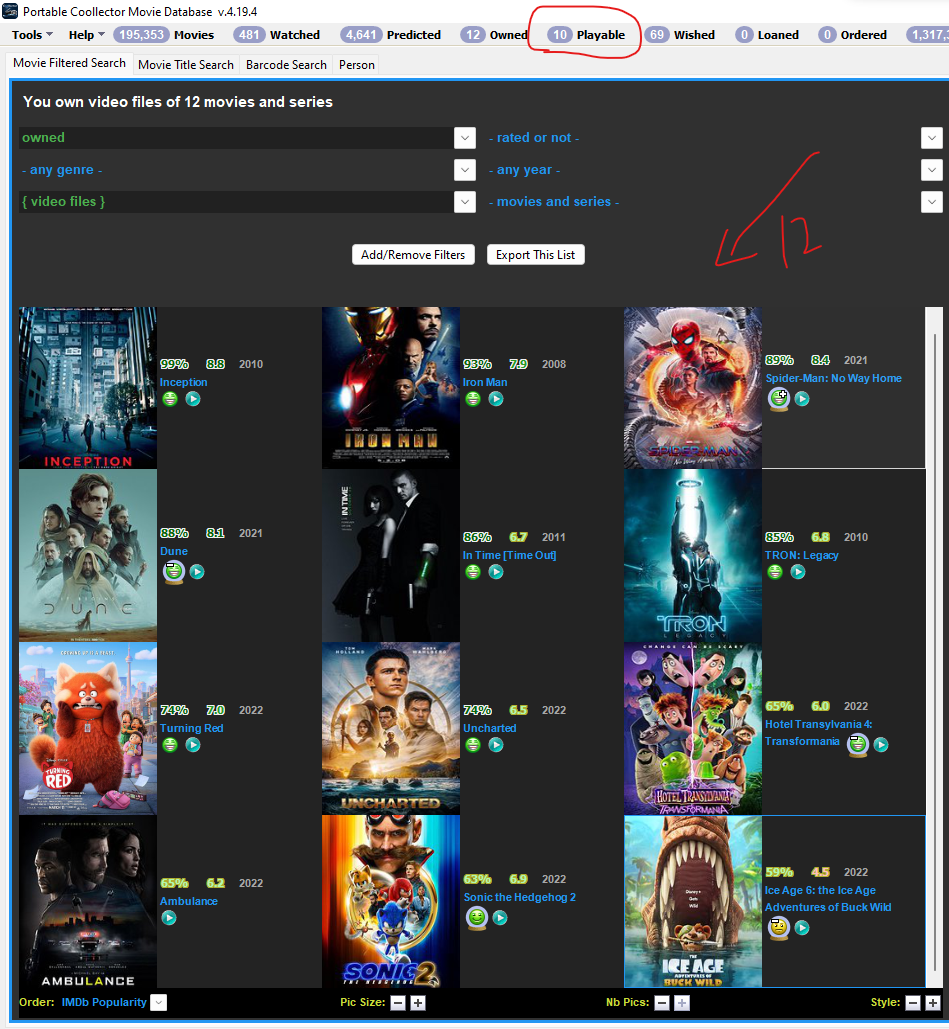Click the rating face icon for Ice Age 6
This screenshot has width=949, height=1029.
[779, 927]
